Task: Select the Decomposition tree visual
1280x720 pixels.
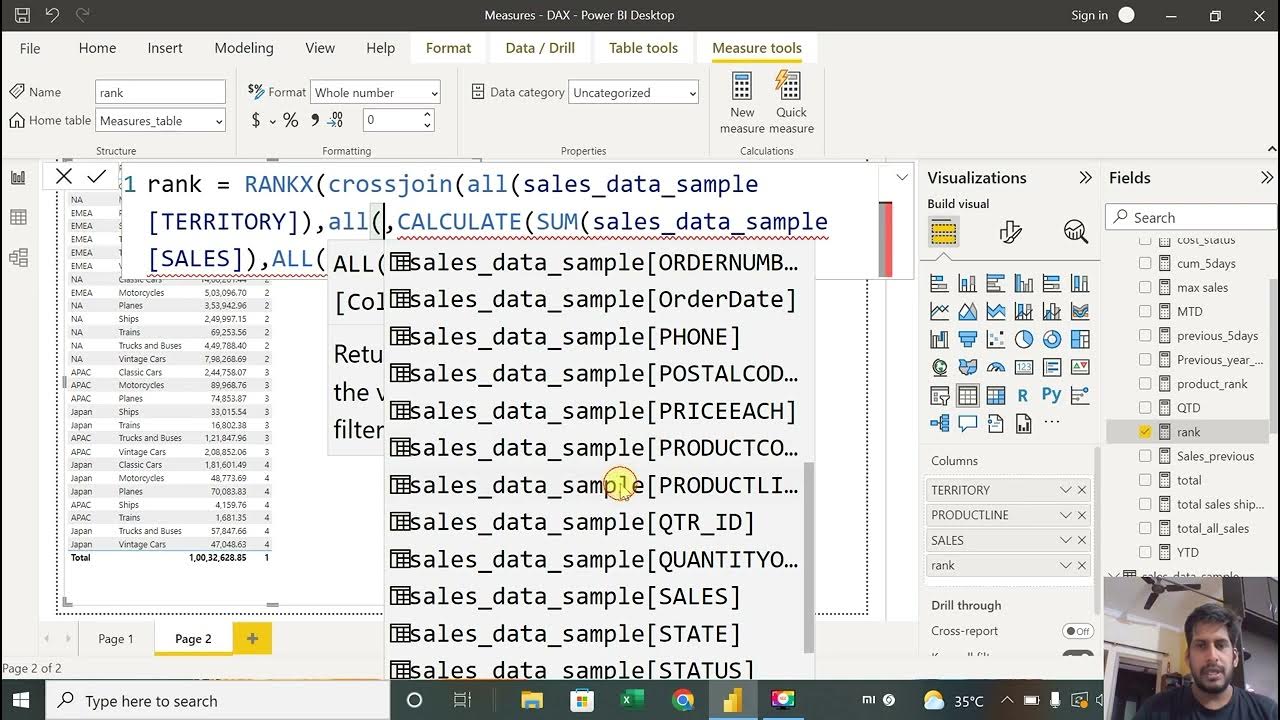Action: [939, 423]
